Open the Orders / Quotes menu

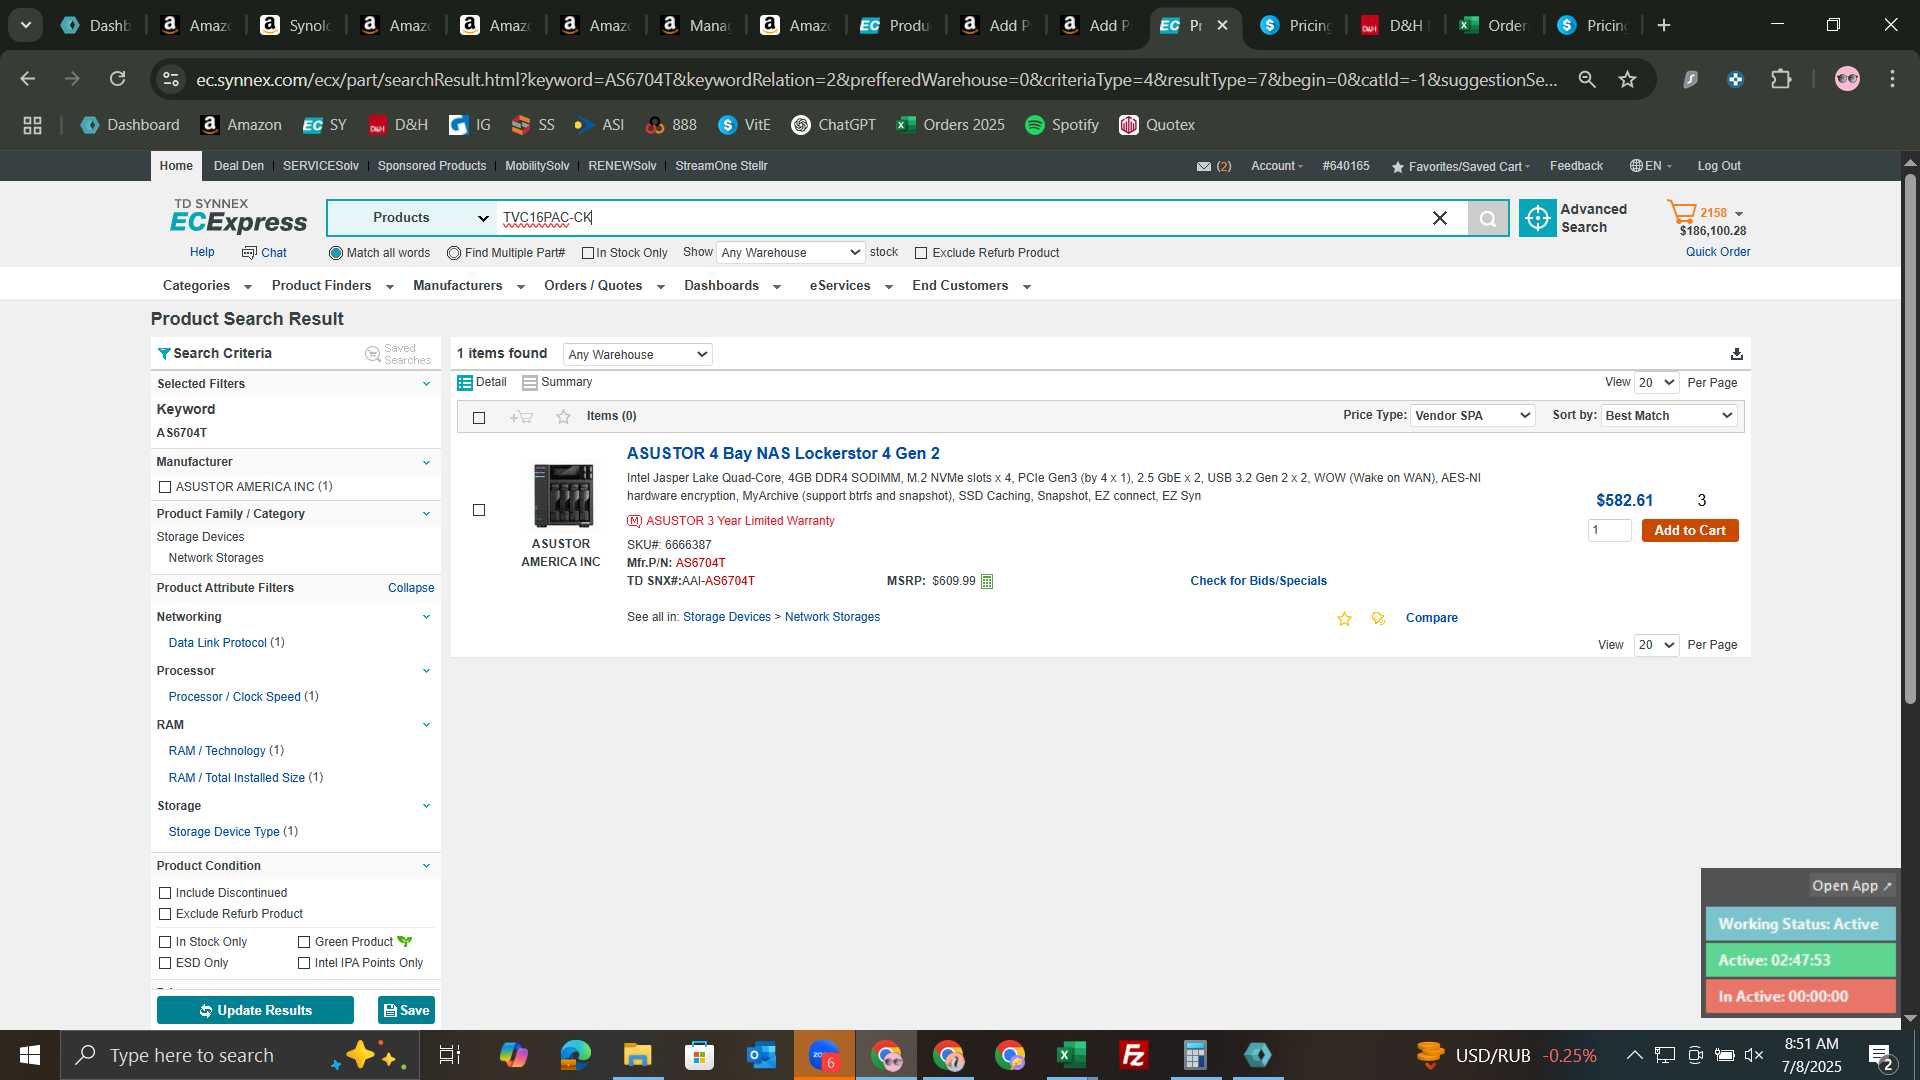(604, 286)
